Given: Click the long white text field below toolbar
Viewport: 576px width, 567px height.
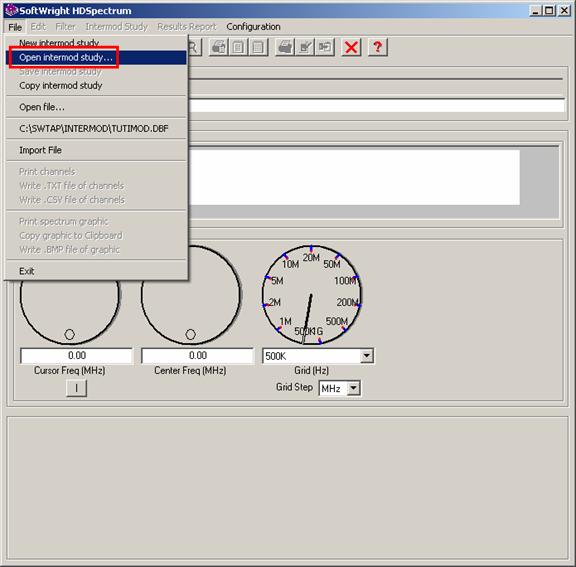Looking at the screenshot, I should pyautogui.click(x=377, y=106).
